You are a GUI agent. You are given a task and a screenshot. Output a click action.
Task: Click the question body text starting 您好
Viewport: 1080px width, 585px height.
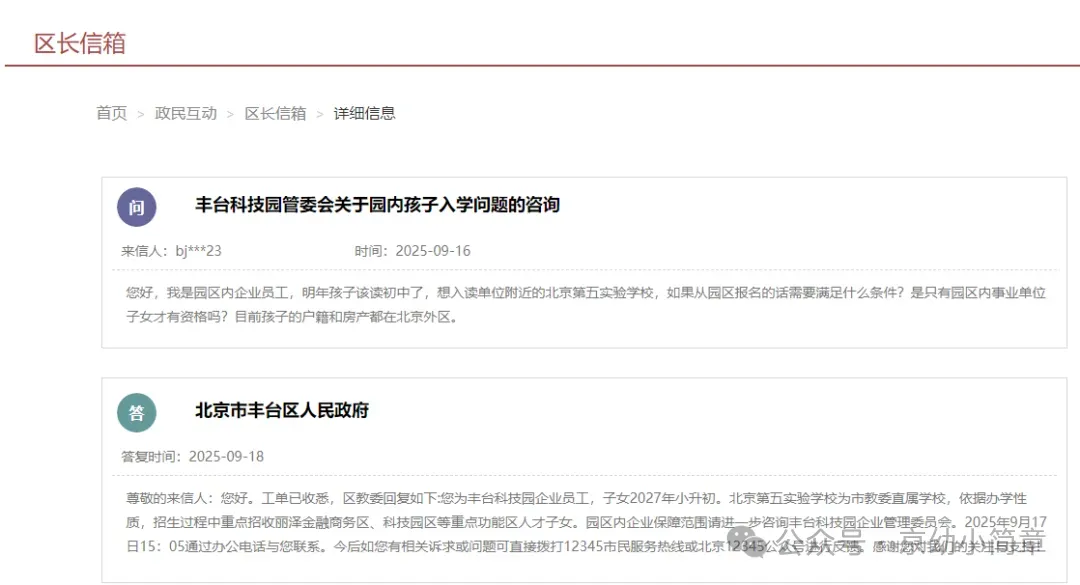585,305
